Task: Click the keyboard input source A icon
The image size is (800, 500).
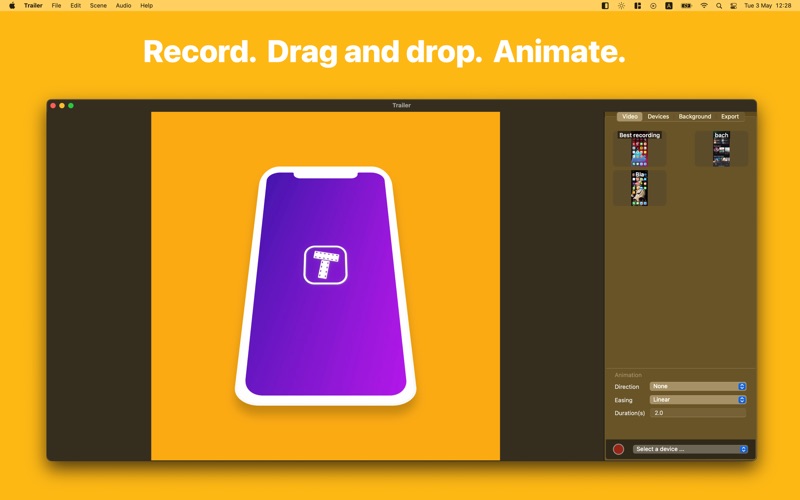Action: (668, 6)
